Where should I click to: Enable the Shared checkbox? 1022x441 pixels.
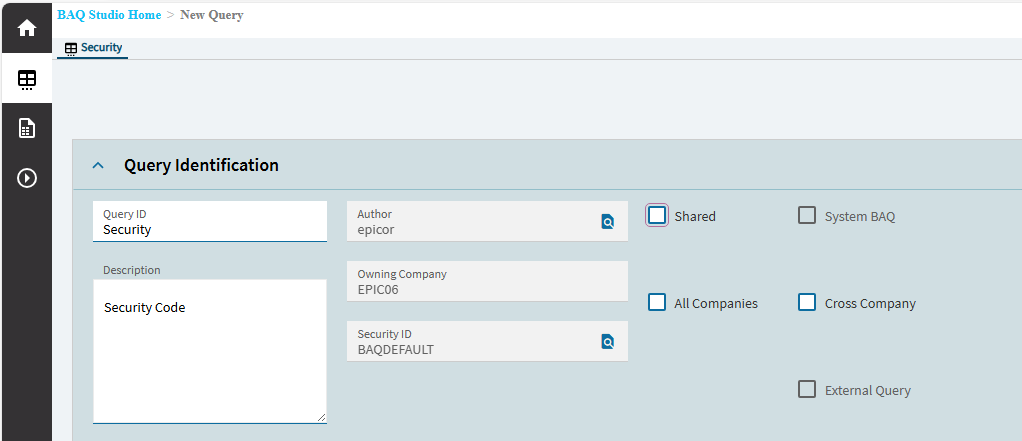657,216
